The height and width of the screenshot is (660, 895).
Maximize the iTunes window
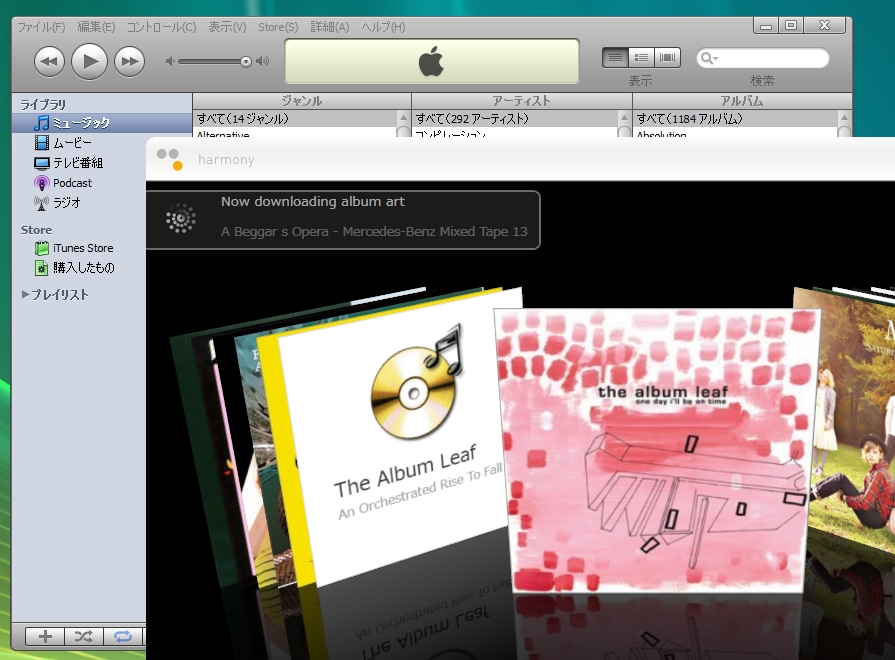791,26
